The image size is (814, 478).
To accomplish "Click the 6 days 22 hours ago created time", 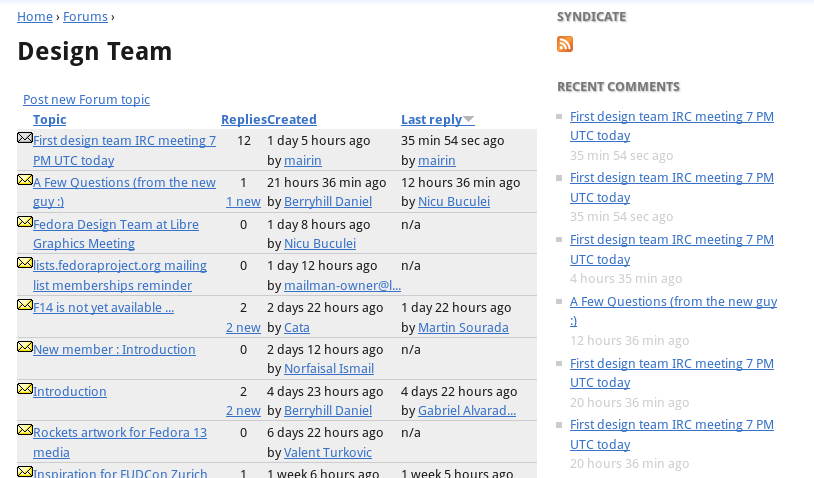I will 325,432.
